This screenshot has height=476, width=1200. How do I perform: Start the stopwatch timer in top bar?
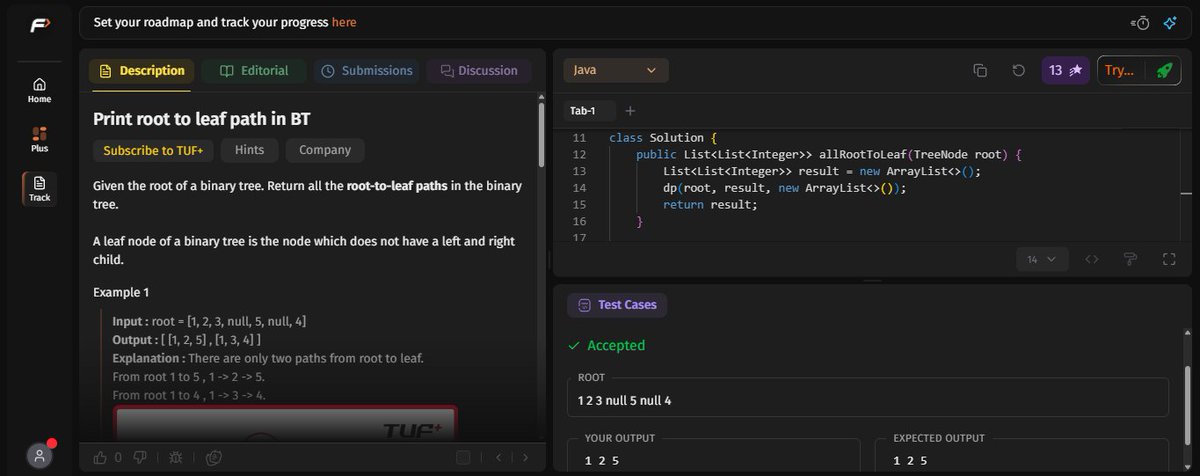click(1140, 22)
